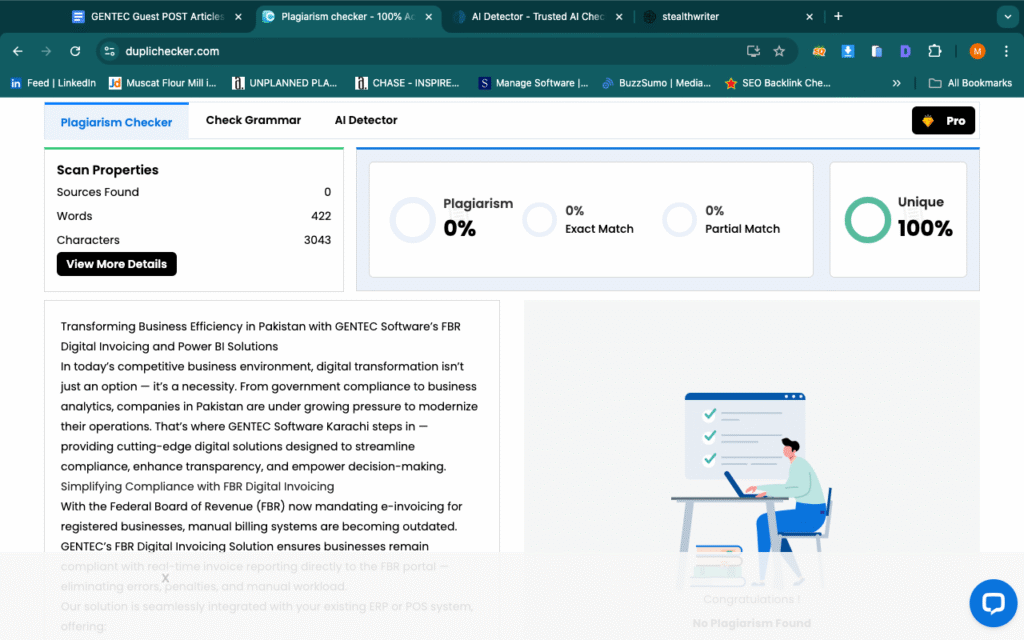Switch to the AI Detector tab
Screen dimensions: 1024x640
365,119
